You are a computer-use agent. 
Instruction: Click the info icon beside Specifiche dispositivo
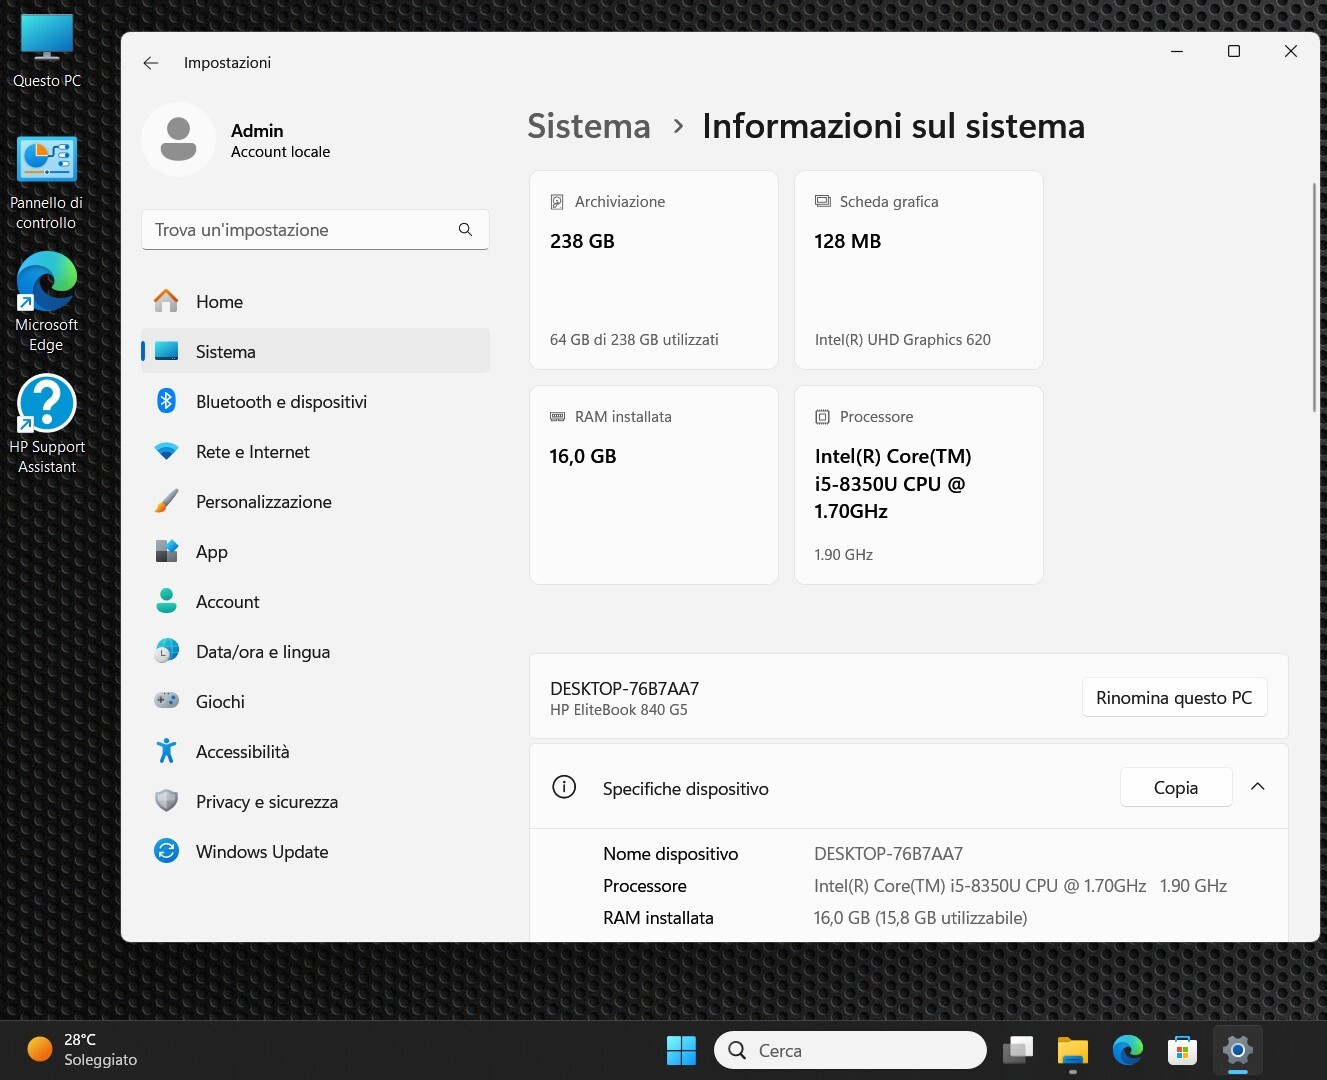coord(564,787)
